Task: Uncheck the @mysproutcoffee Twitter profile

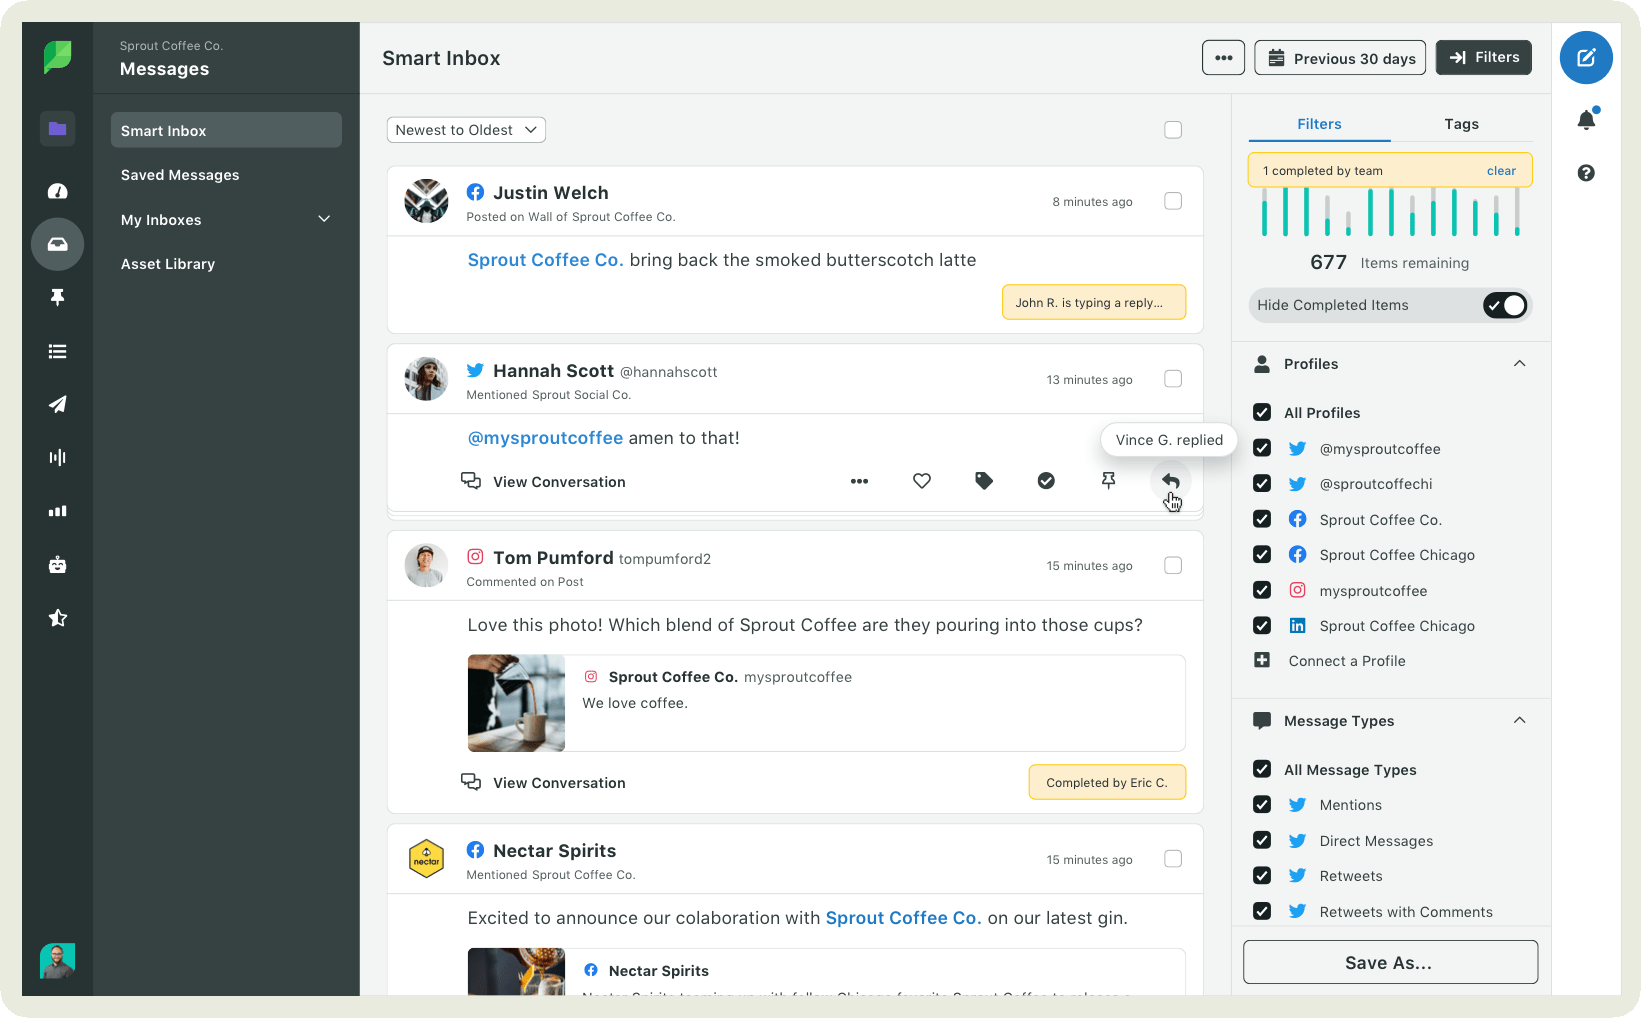Action: (x=1262, y=449)
